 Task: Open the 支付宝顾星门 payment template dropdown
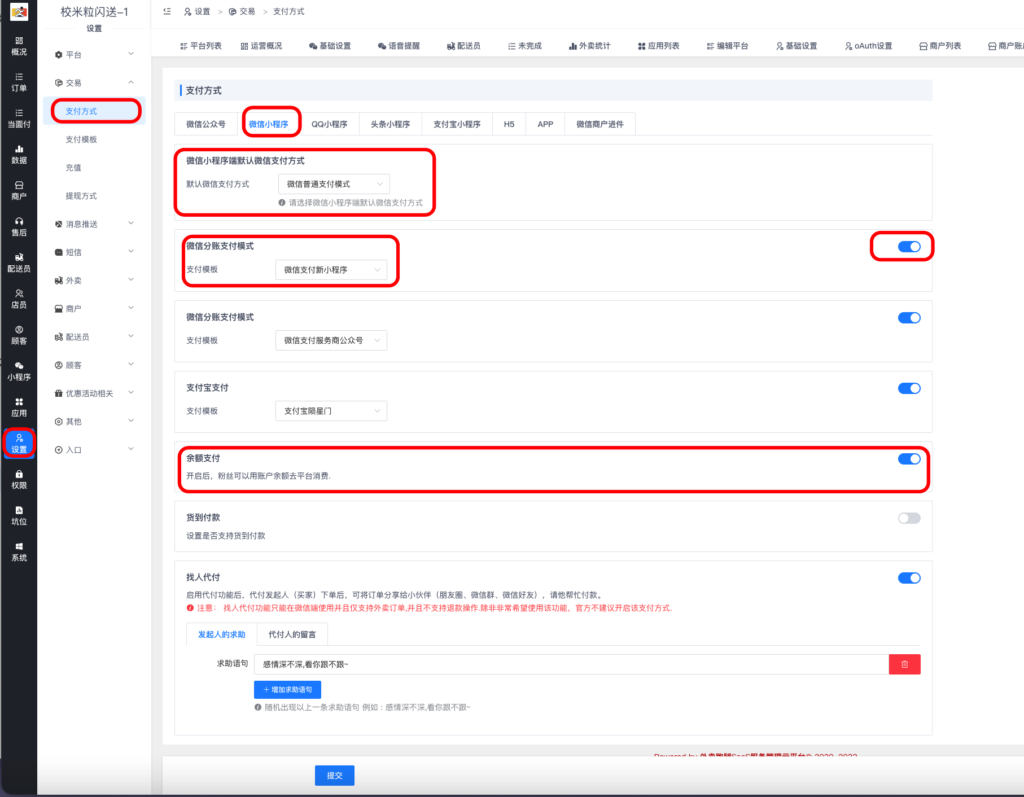point(330,411)
